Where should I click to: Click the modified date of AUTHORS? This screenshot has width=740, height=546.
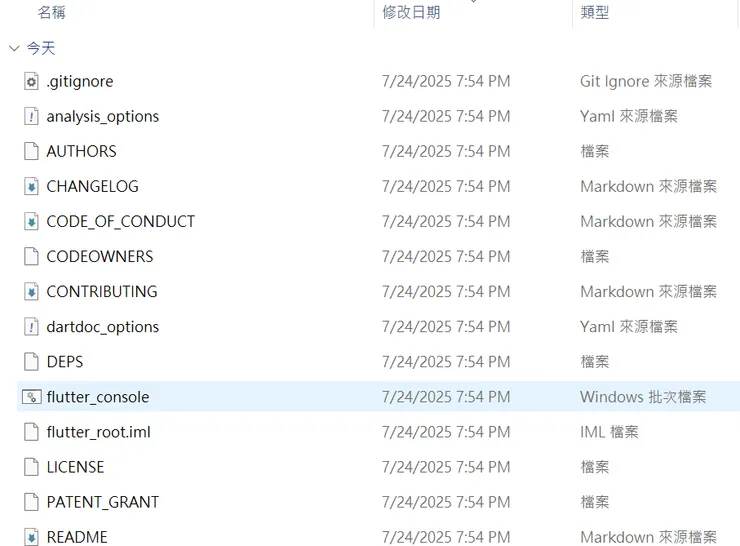coord(446,151)
